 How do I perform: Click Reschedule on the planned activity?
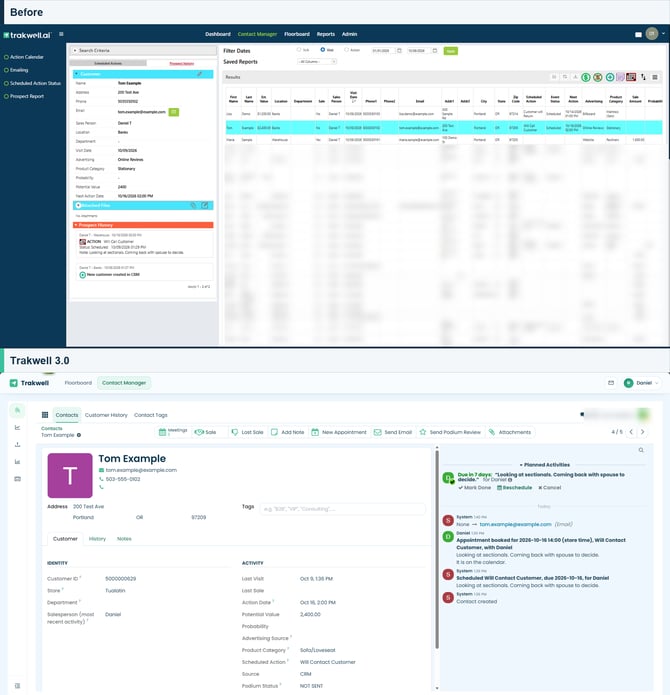pyautogui.click(x=514, y=488)
